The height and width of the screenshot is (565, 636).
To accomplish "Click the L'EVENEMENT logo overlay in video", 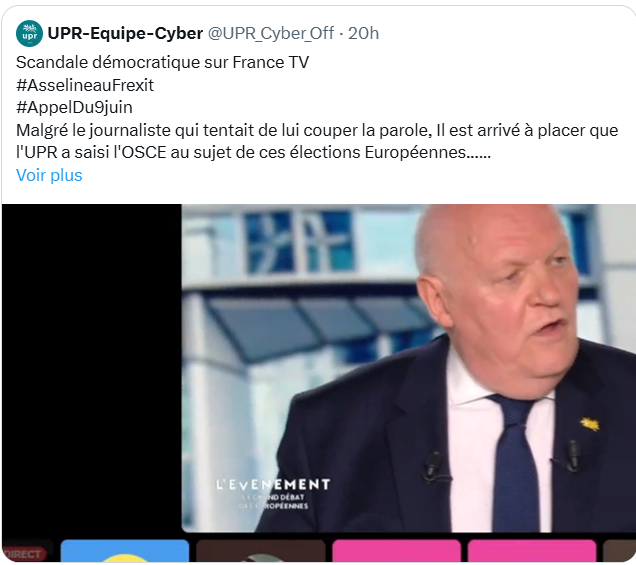I will [273, 493].
